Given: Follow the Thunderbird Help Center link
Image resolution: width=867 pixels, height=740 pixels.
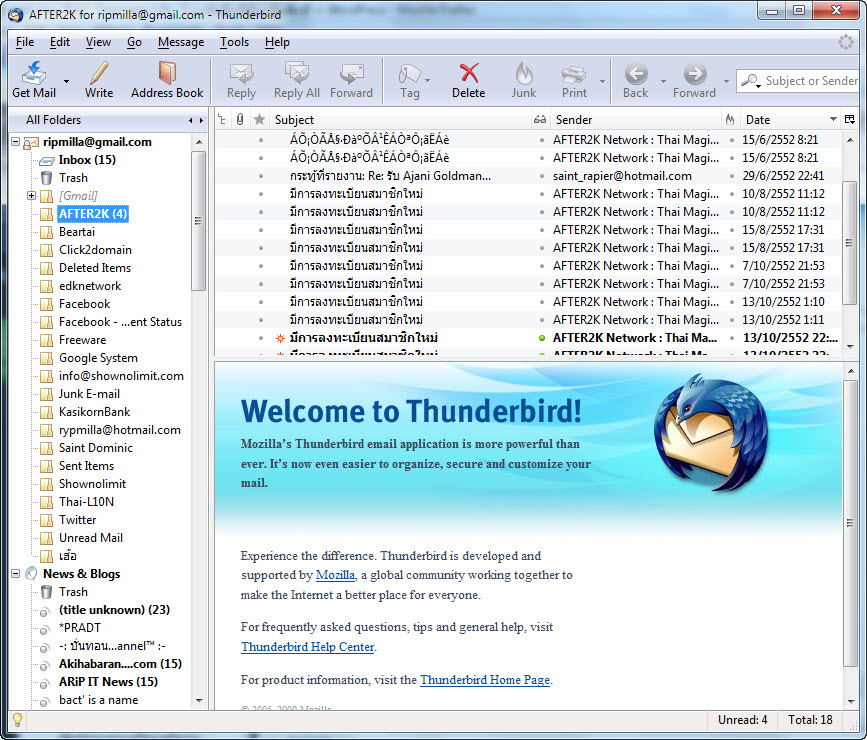Looking at the screenshot, I should (x=307, y=647).
